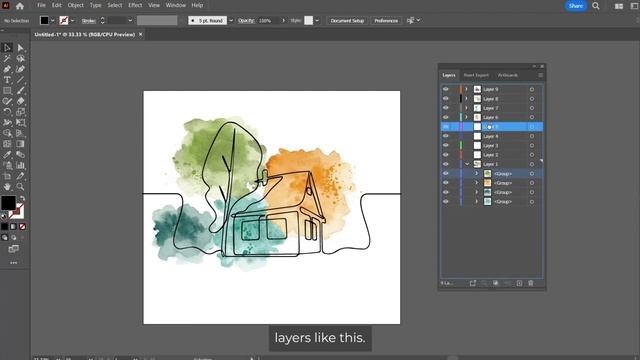The width and height of the screenshot is (640, 360).
Task: Toggle visibility eye of Layer 1
Action: 446,164
